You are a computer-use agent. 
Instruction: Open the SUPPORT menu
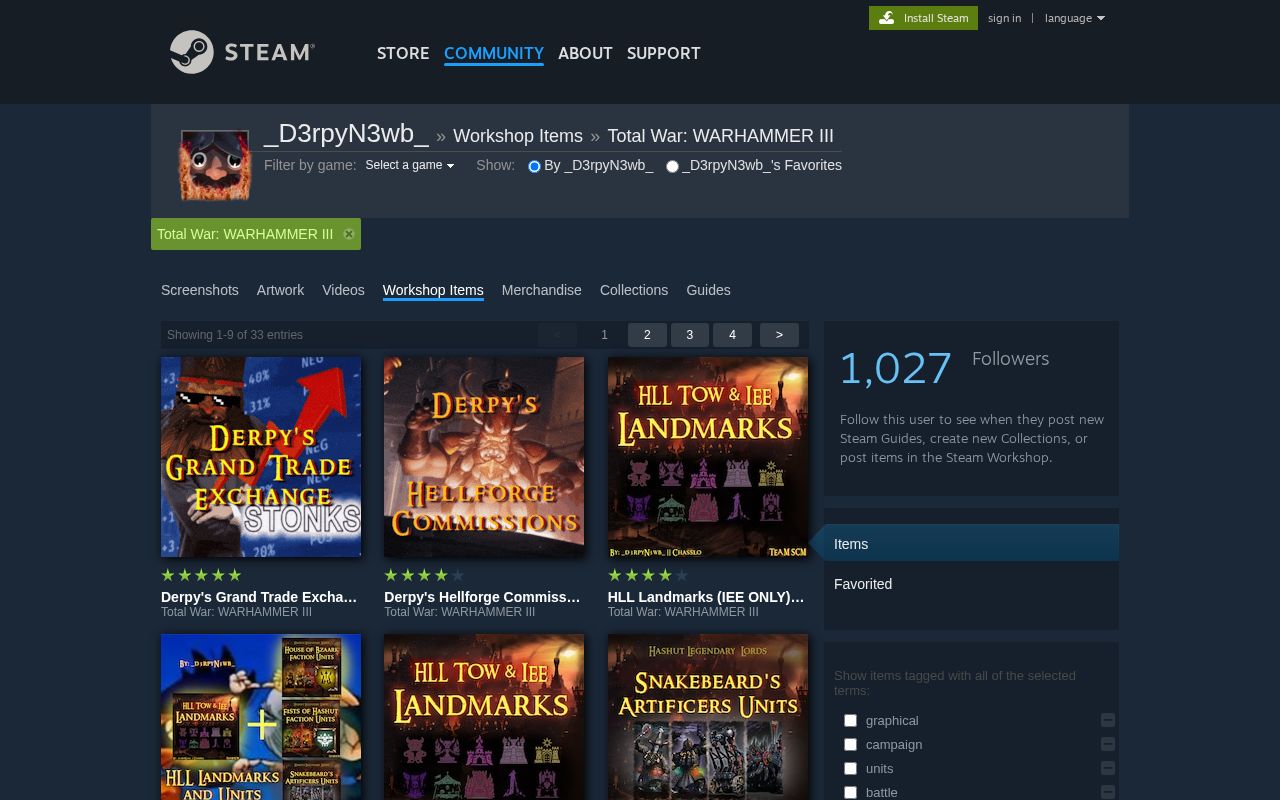click(x=664, y=53)
